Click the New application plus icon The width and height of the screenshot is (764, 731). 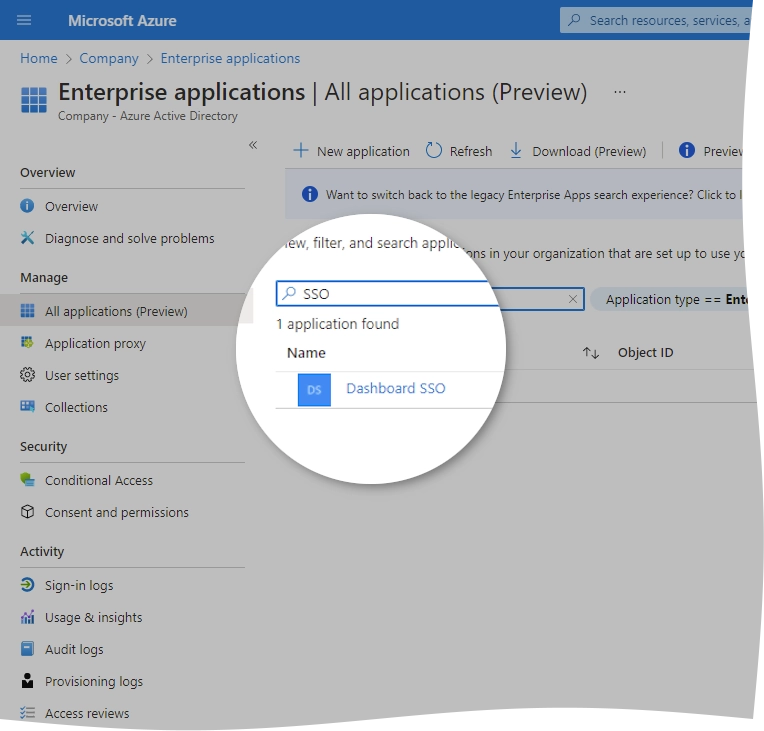(x=301, y=150)
